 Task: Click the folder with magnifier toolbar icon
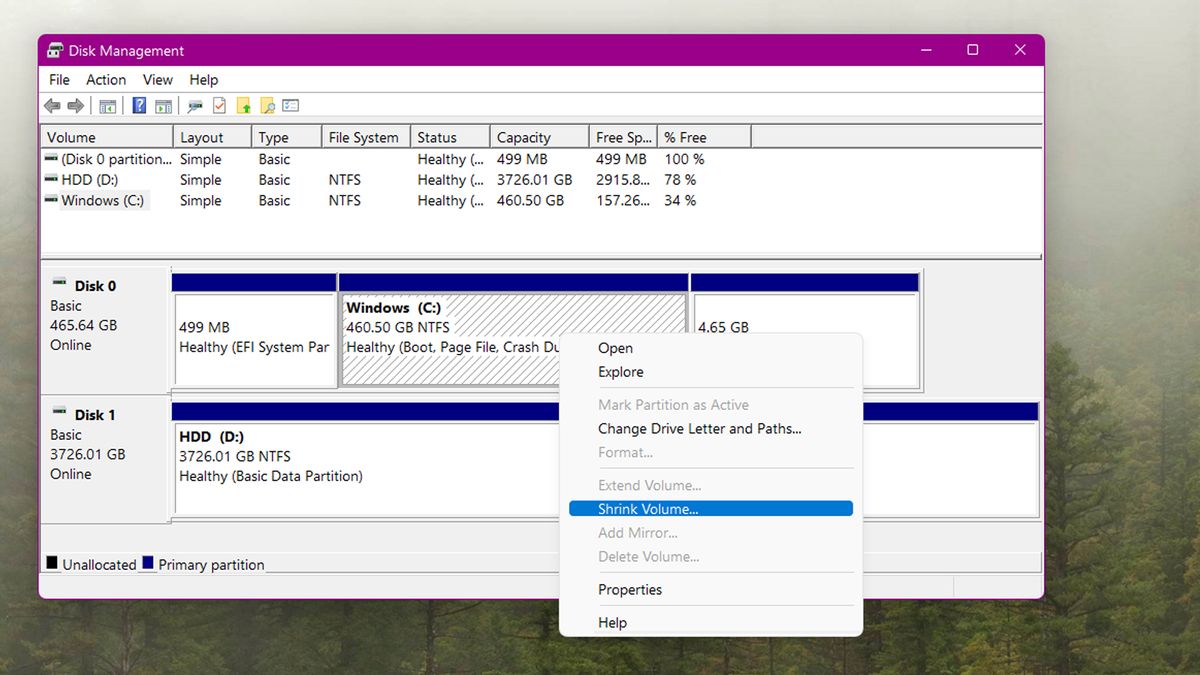[x=267, y=106]
